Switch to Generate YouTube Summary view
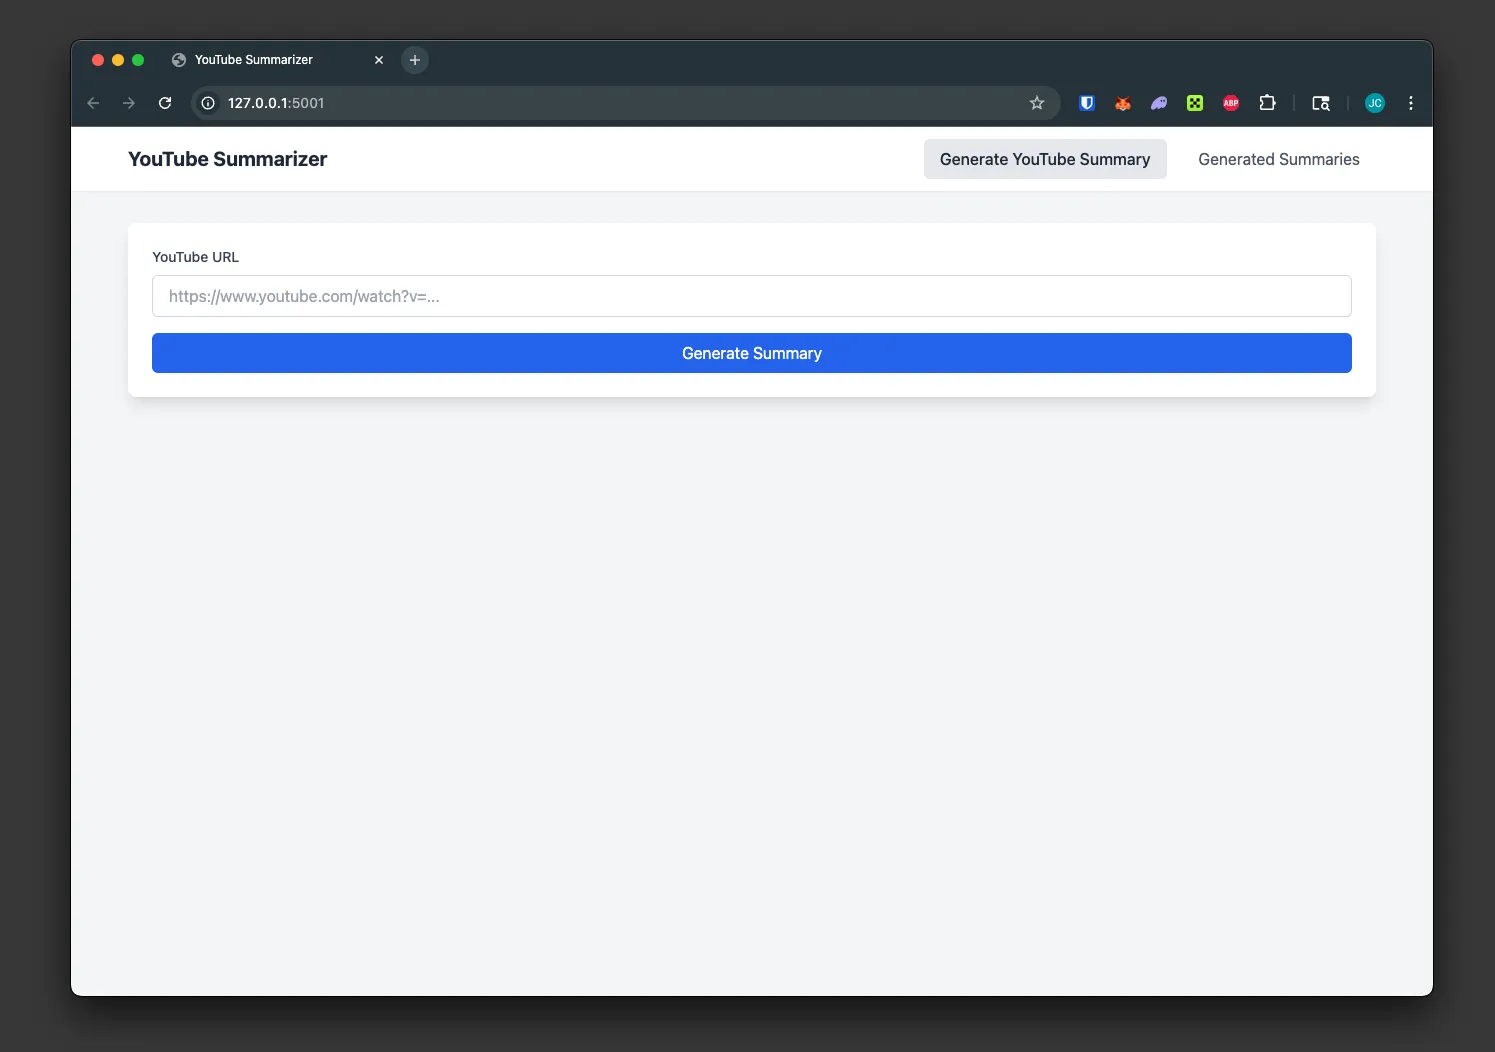The height and width of the screenshot is (1052, 1495). point(1044,159)
